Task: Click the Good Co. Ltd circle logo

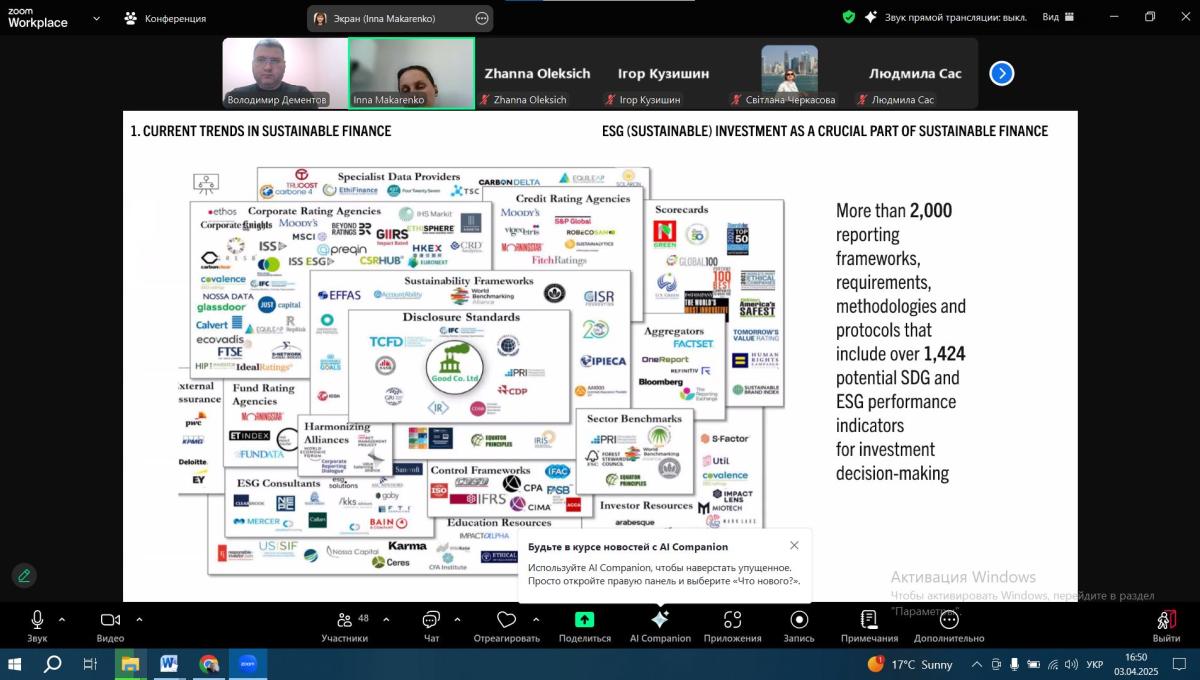Action: [x=455, y=367]
